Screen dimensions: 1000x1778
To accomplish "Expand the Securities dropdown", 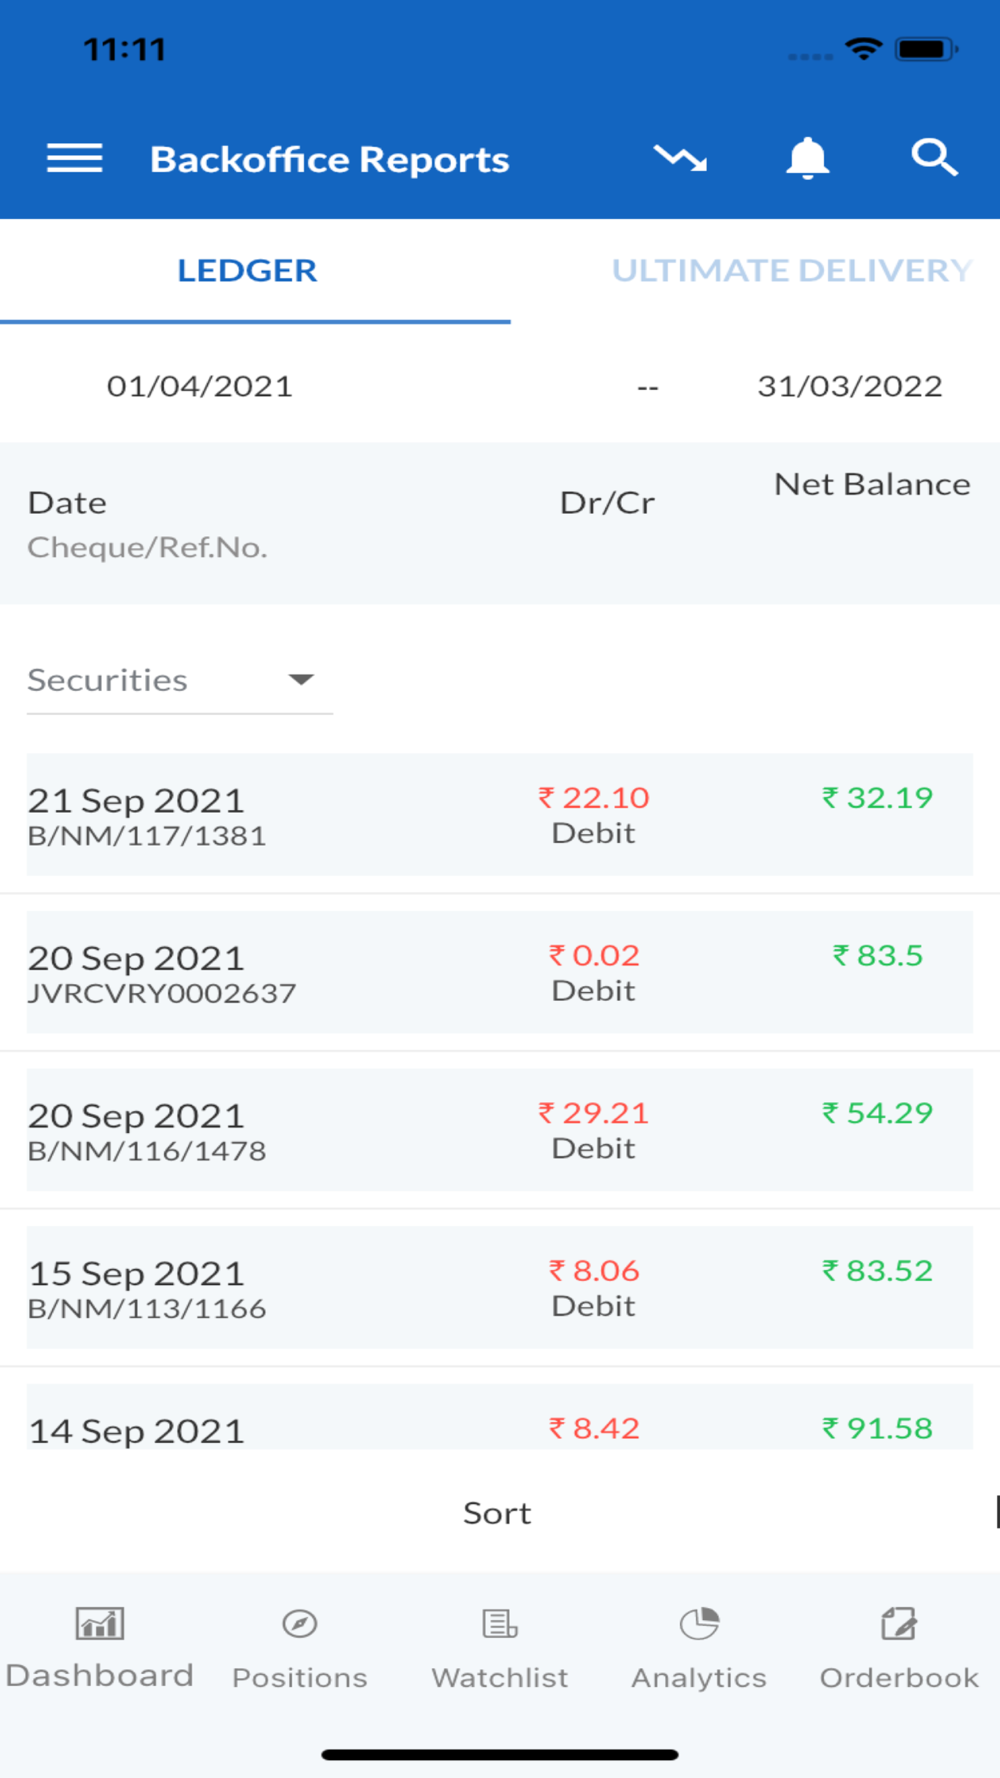I will point(179,681).
